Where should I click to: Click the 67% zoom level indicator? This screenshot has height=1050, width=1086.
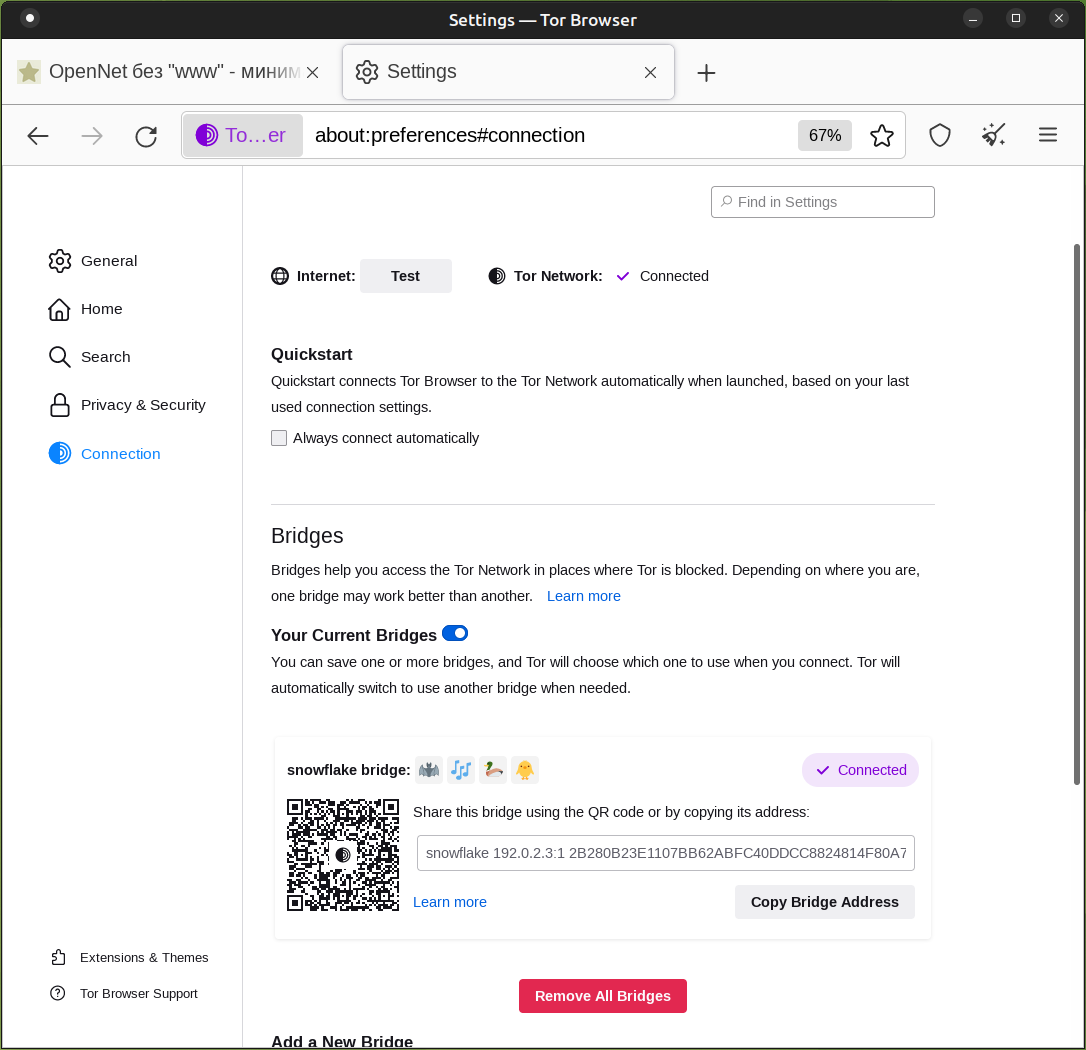[x=824, y=136]
